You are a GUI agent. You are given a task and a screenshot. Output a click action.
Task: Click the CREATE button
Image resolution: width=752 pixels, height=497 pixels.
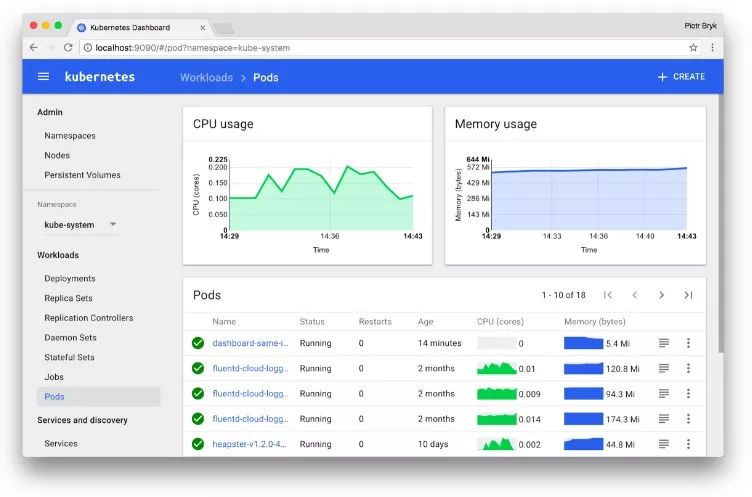click(681, 77)
